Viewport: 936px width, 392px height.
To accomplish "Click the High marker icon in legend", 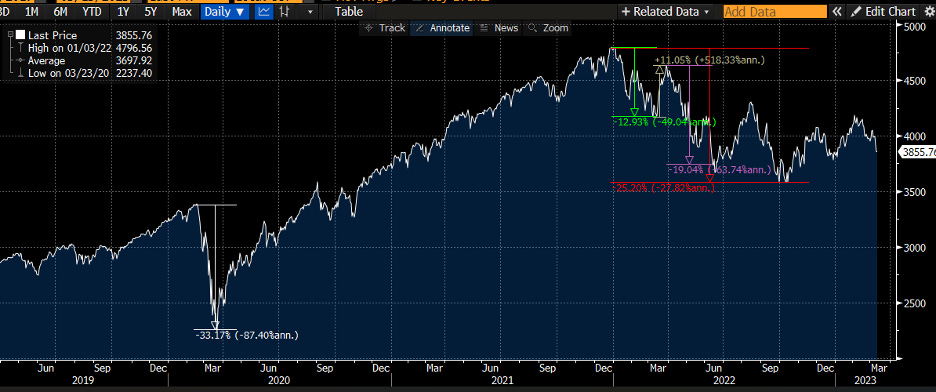I will 21,48.
